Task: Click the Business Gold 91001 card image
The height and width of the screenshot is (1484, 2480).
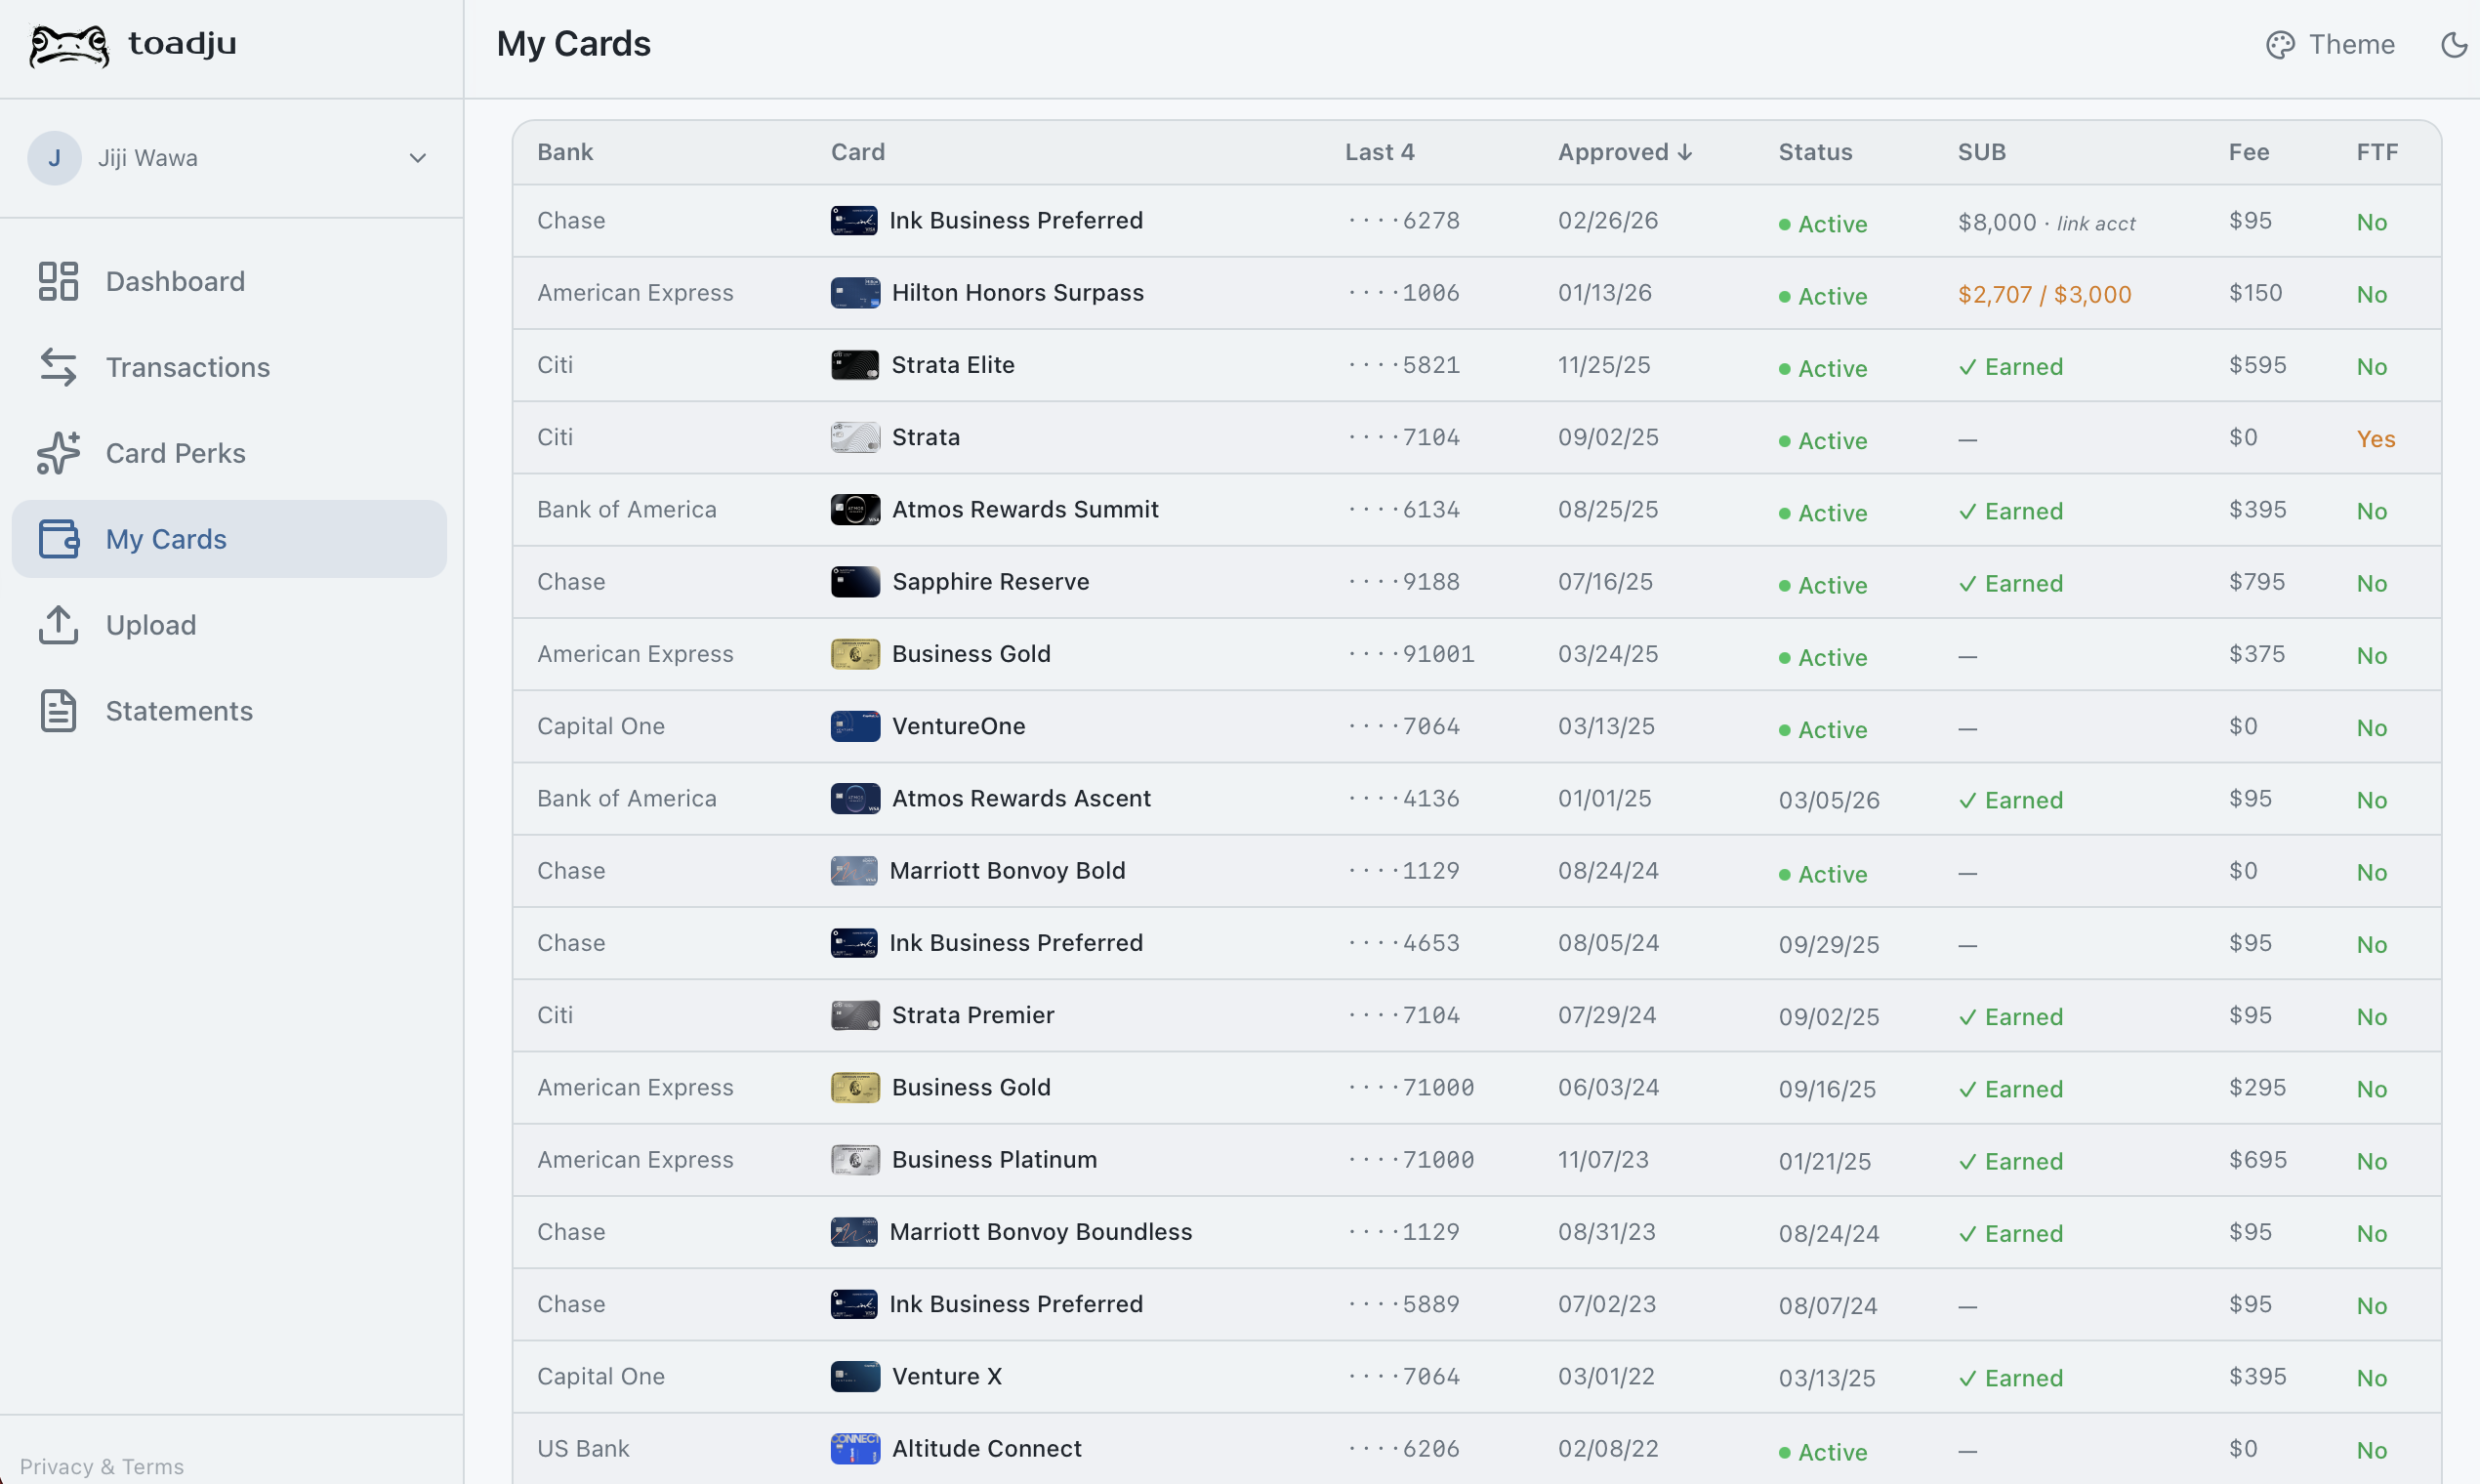Action: pos(855,654)
